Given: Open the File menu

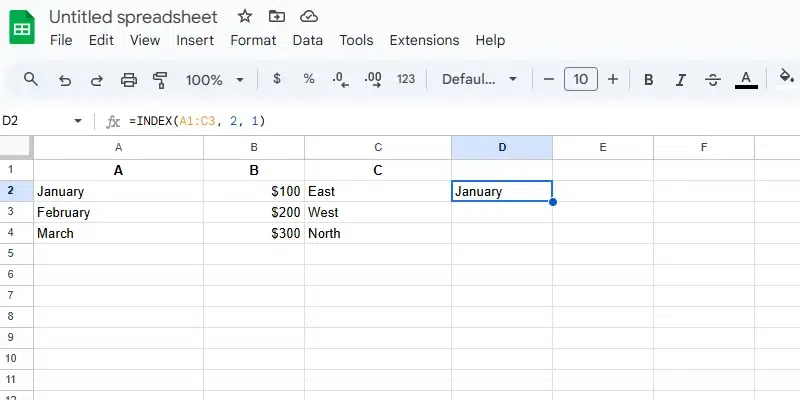Looking at the screenshot, I should click(x=61, y=40).
